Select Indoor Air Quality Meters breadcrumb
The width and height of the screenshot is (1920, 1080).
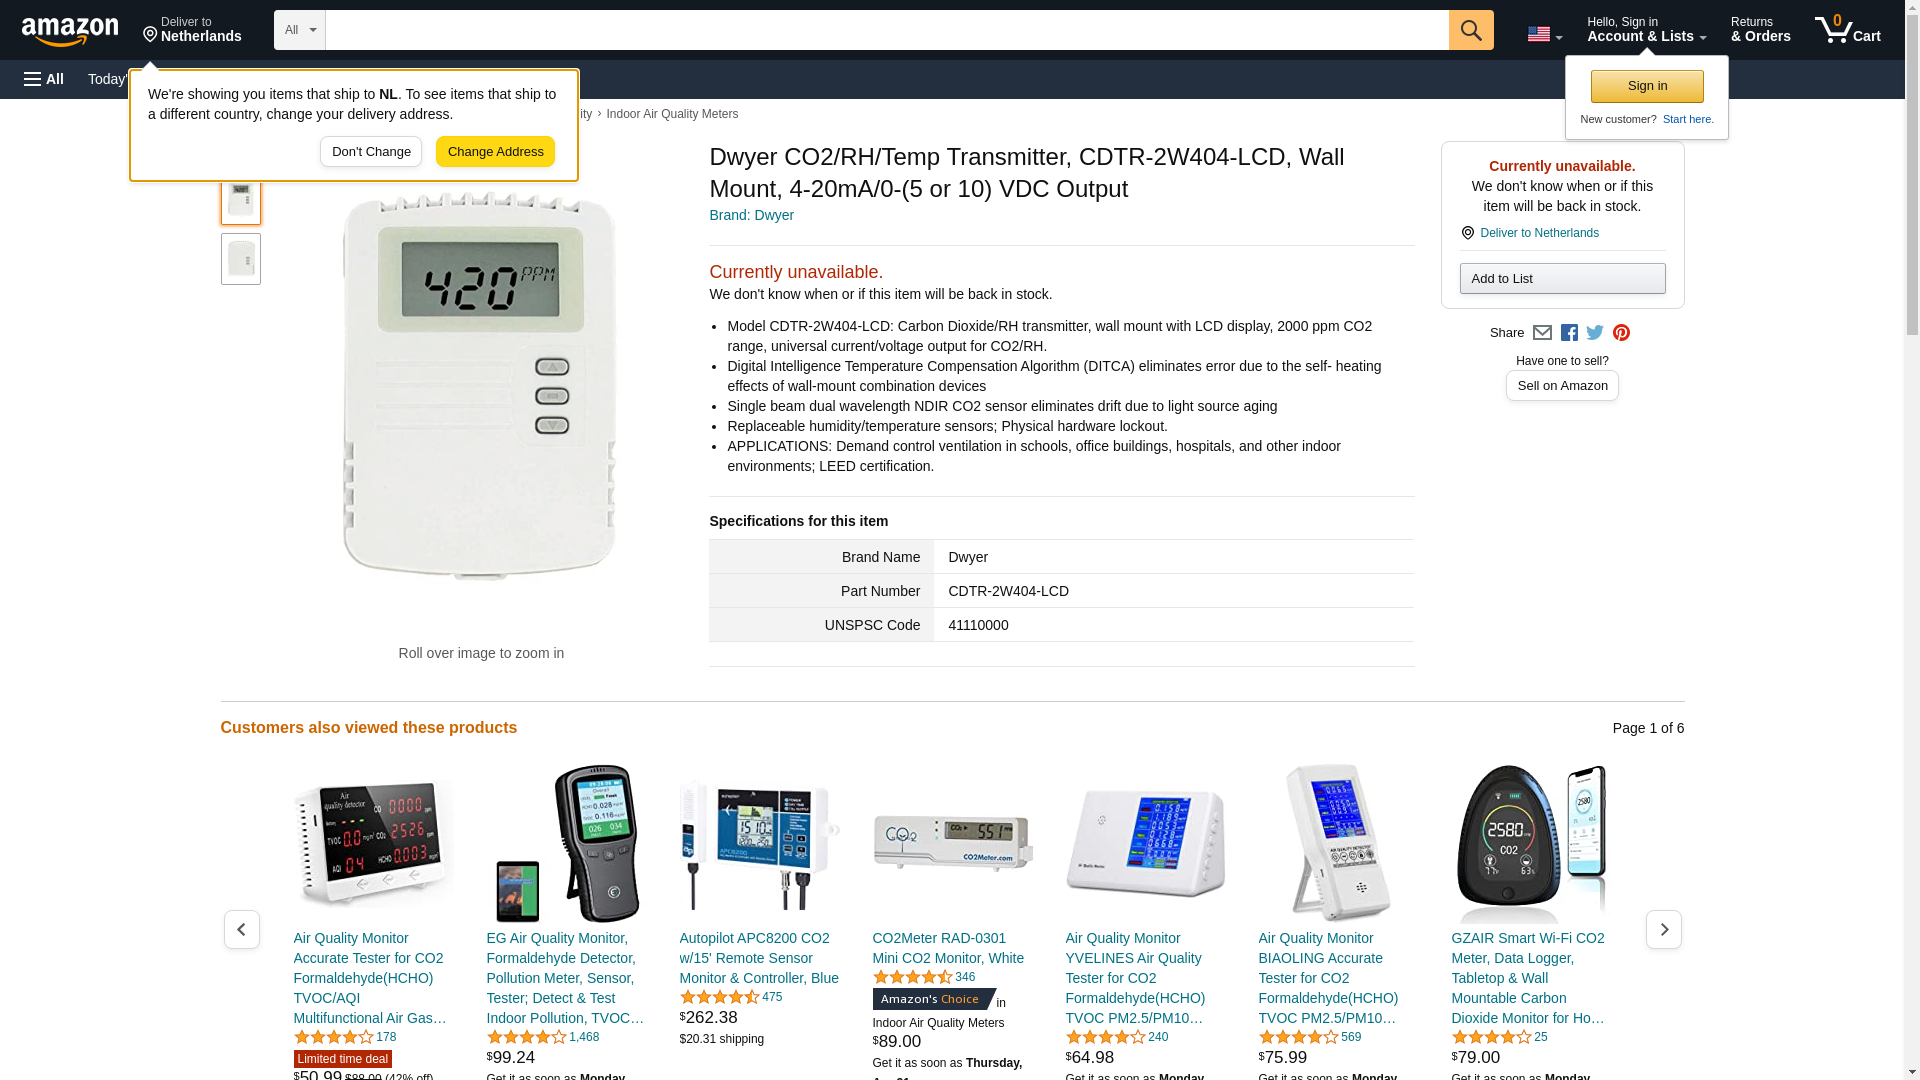point(672,114)
